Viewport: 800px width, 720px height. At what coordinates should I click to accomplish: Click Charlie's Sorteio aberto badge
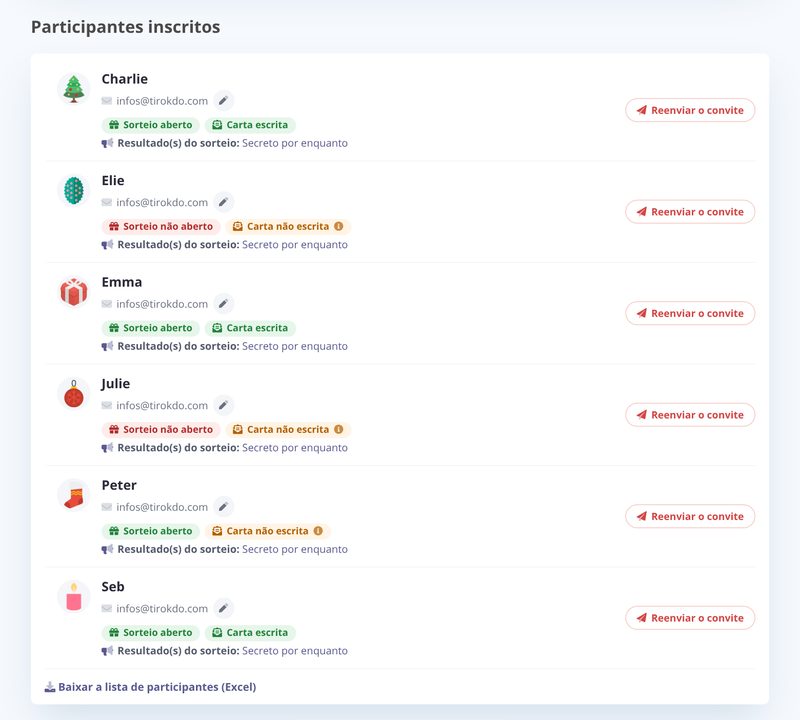coord(151,125)
